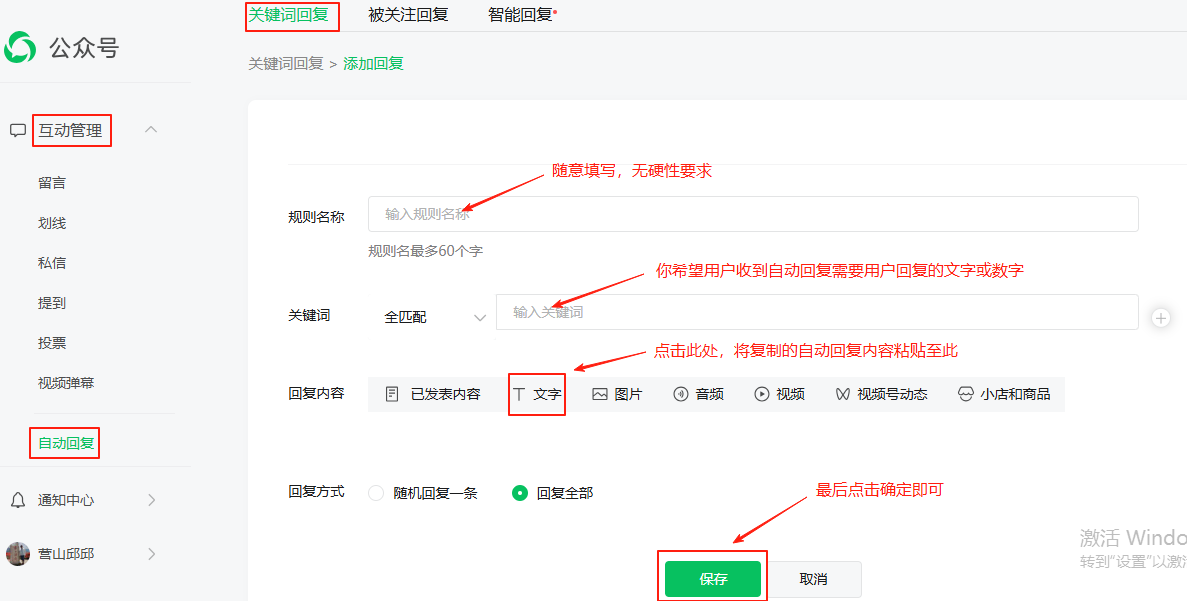
Task: Switch to the 智能回复 tab
Action: coord(521,14)
